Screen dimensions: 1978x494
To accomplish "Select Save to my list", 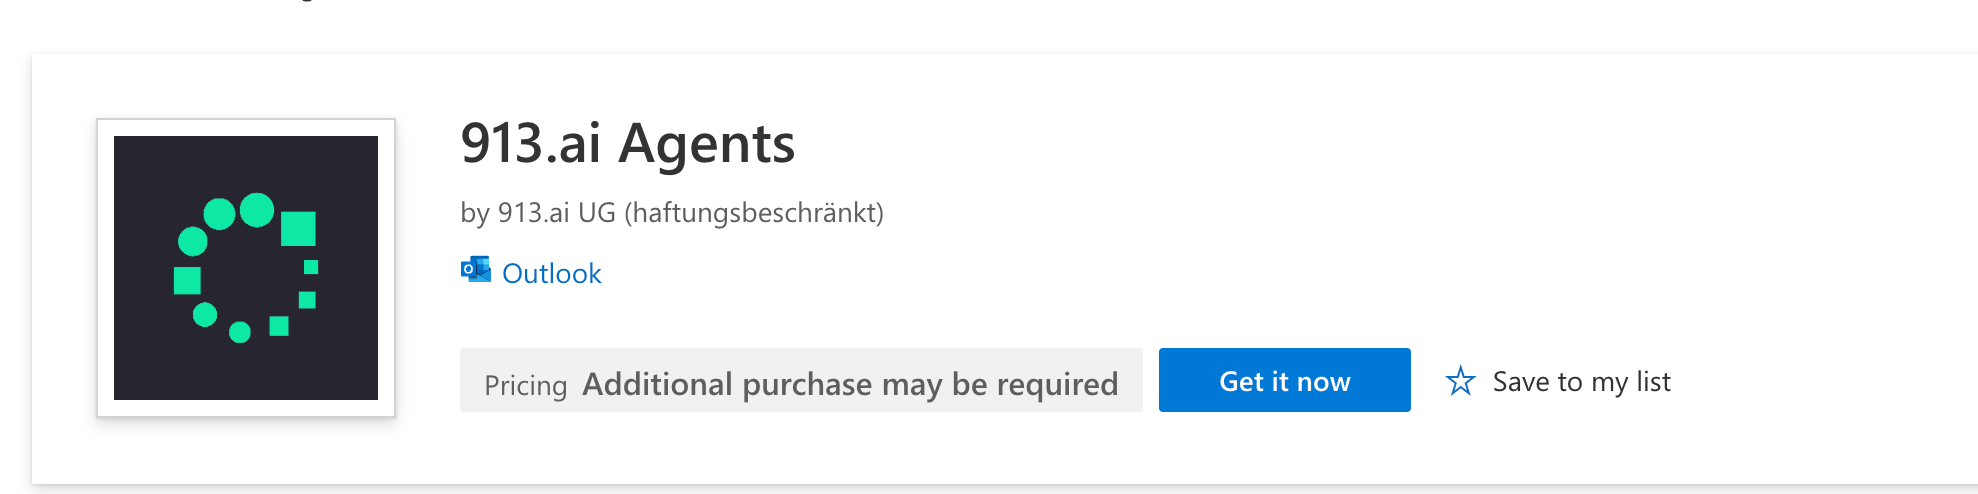I will tap(1581, 382).
